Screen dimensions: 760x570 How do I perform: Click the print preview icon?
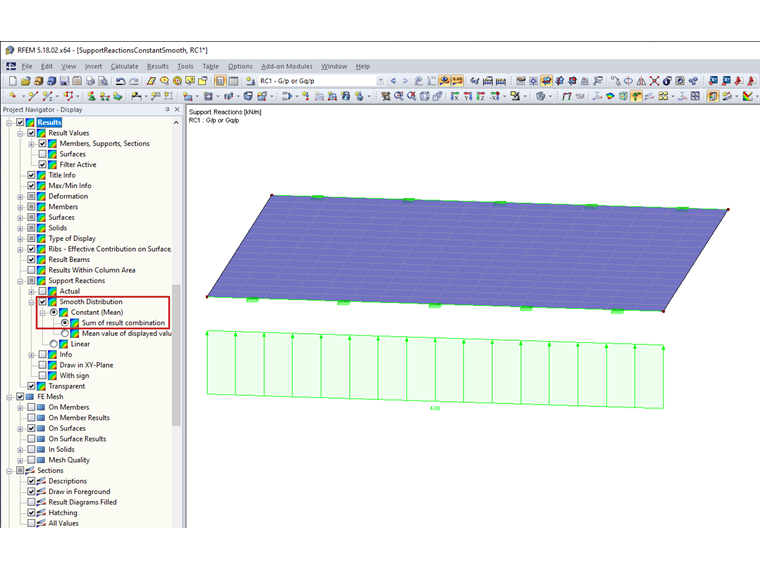pos(103,81)
